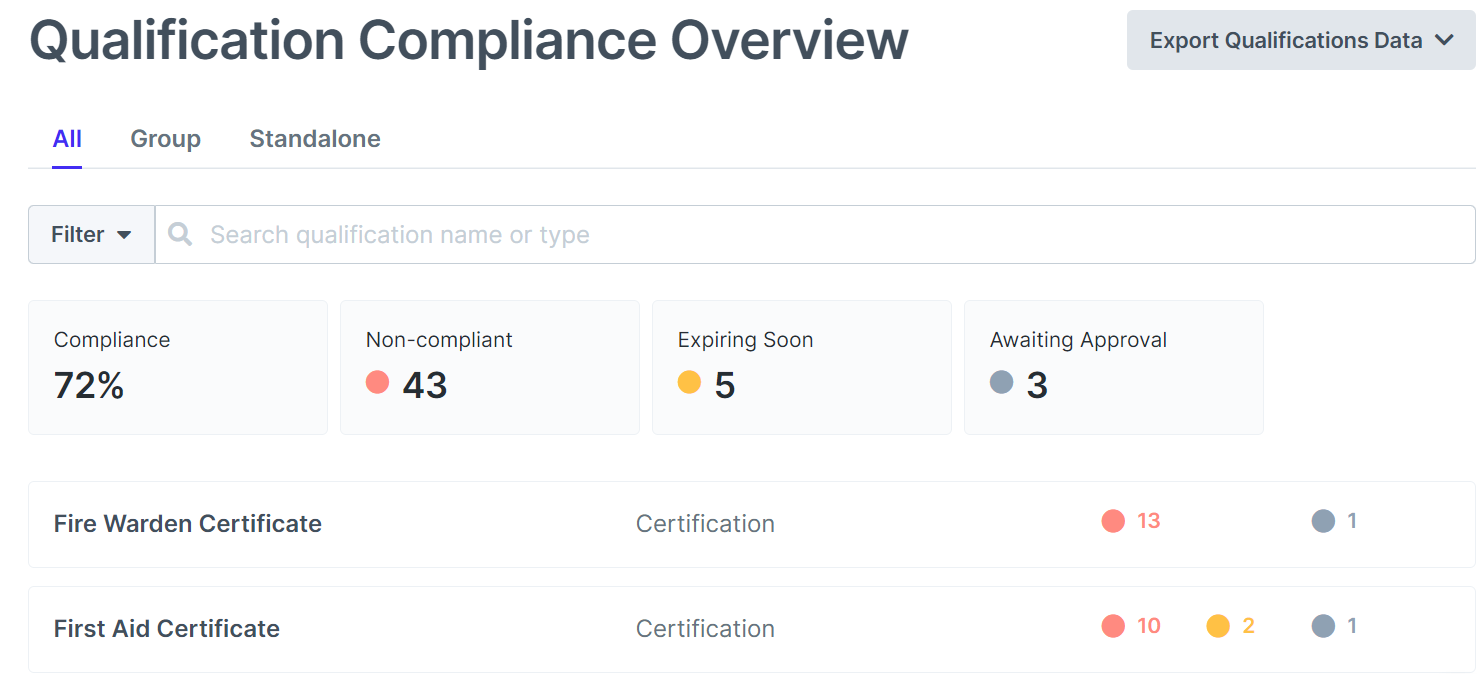This screenshot has height=674, width=1483.
Task: Open First Aid Certificate row
Action: tap(167, 629)
